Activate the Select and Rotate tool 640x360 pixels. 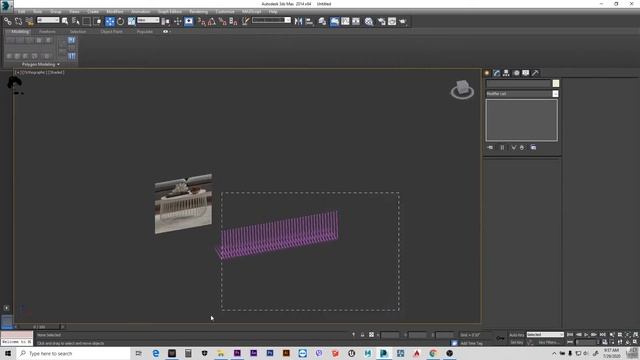coord(120,21)
